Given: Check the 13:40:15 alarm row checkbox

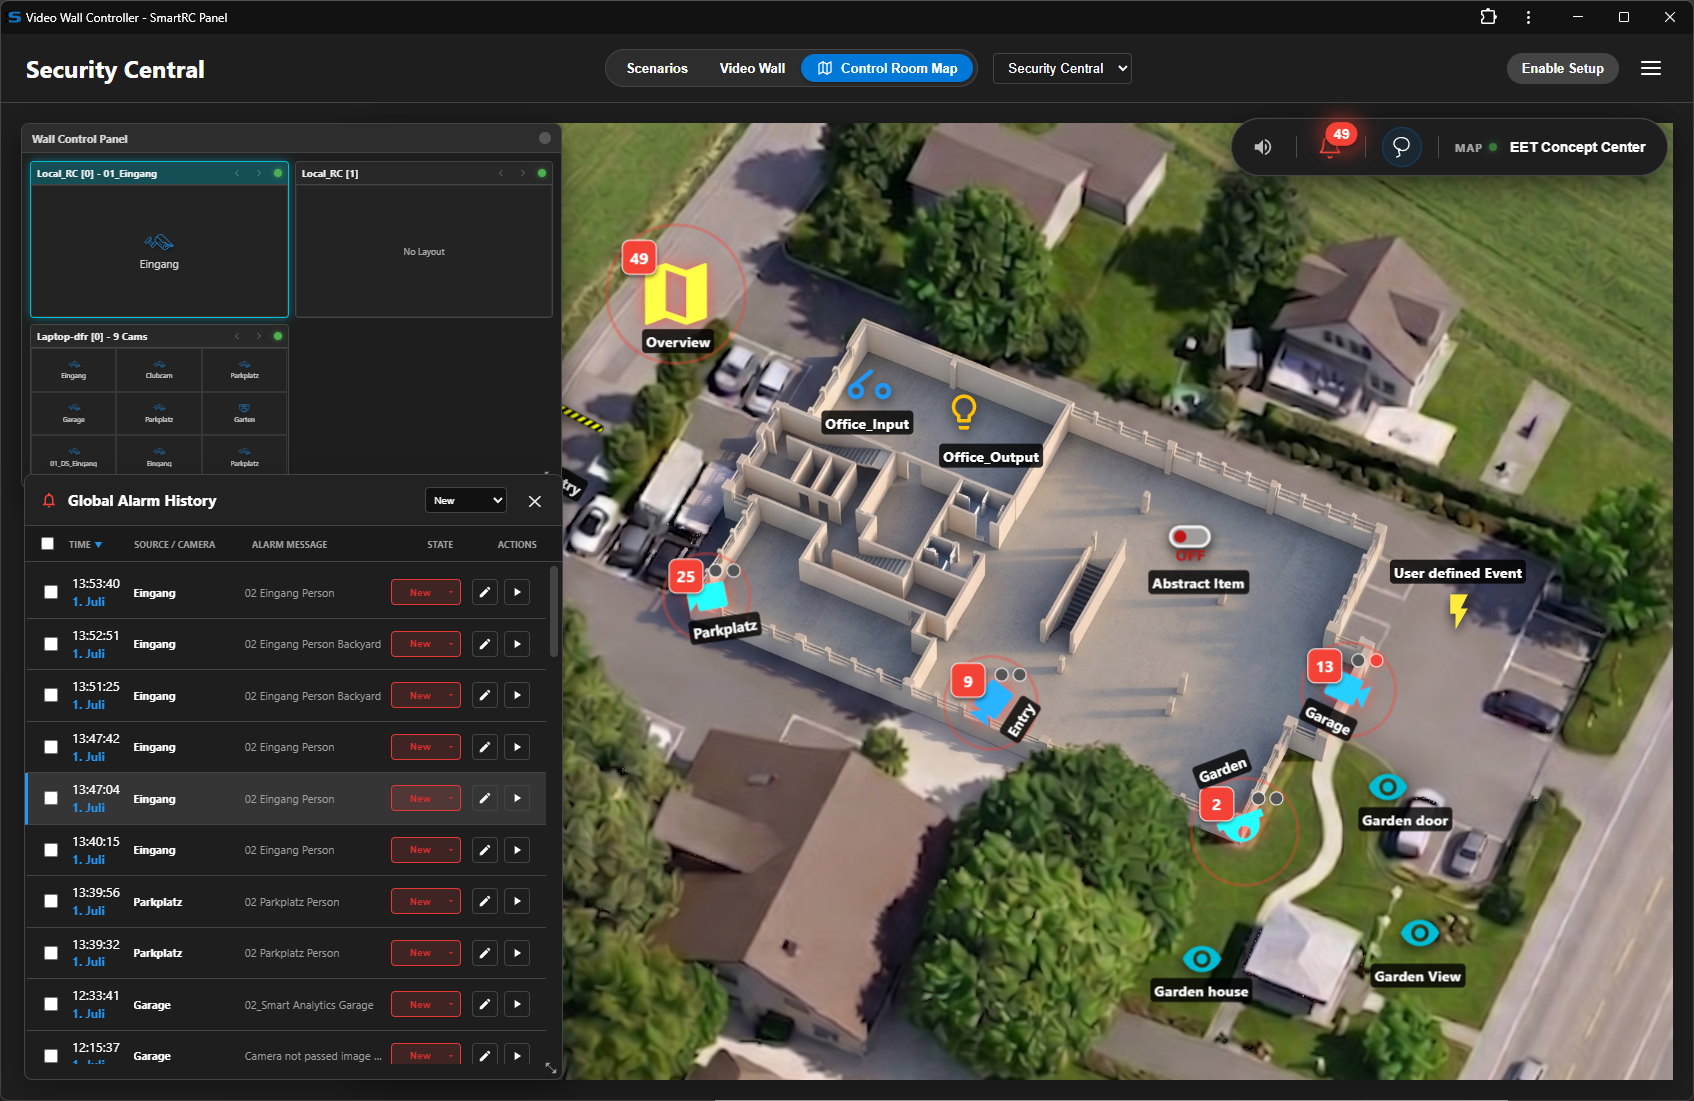Looking at the screenshot, I should pos(51,850).
